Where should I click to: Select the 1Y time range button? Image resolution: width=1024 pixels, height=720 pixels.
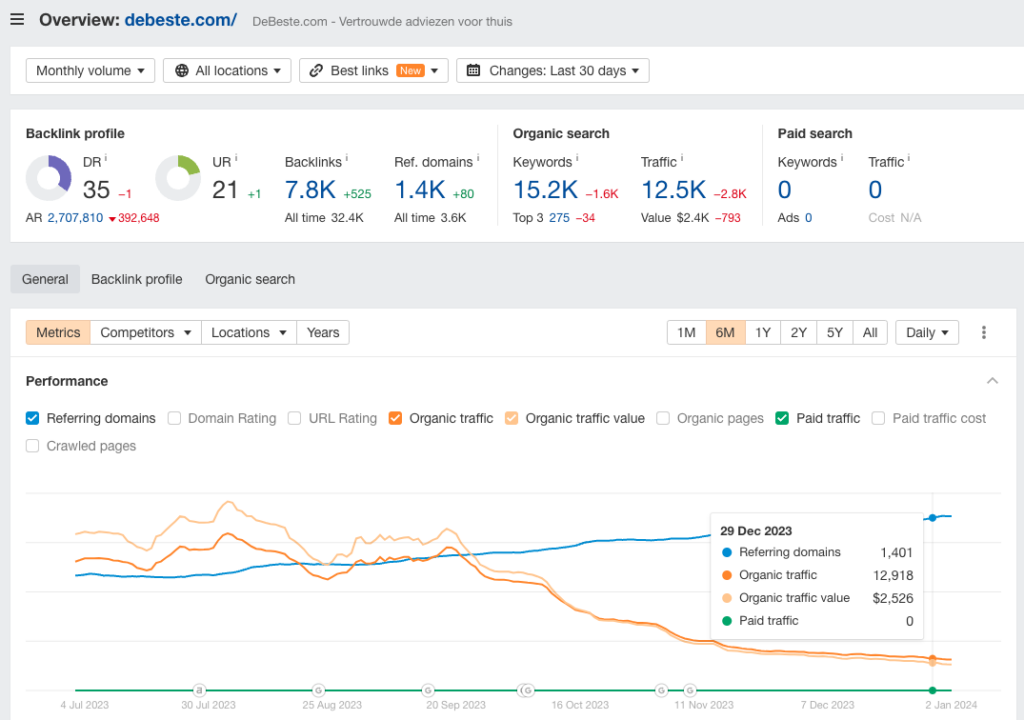coord(762,333)
